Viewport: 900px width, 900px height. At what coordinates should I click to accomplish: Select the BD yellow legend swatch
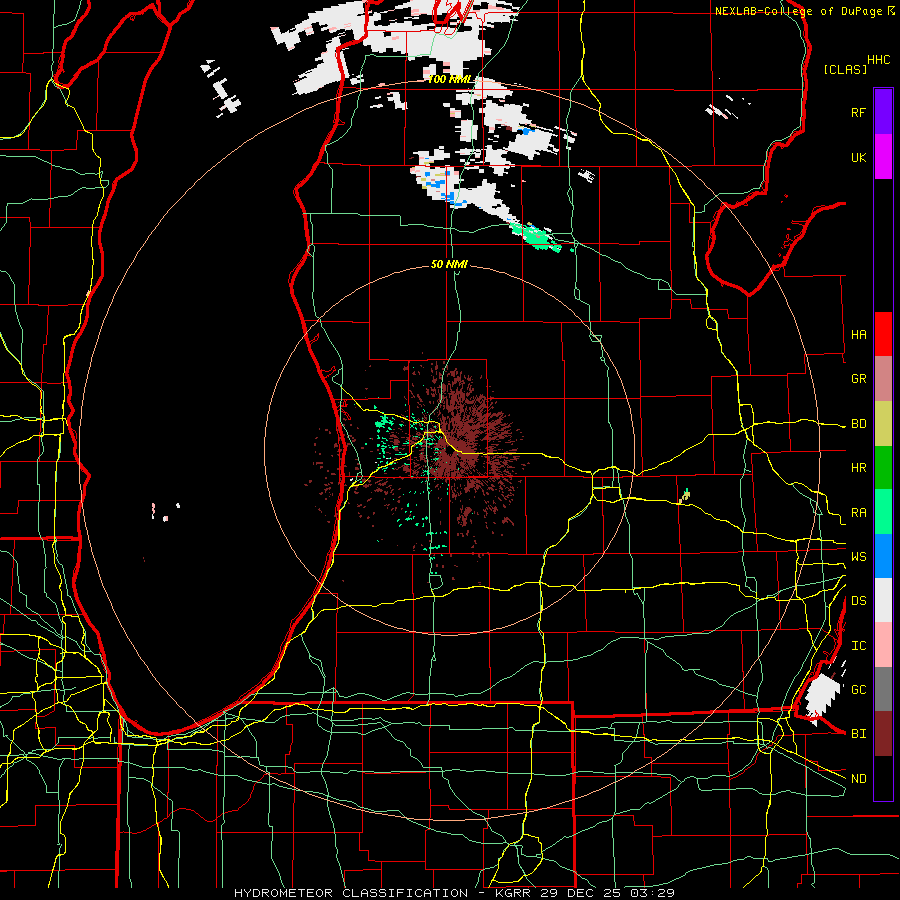pos(883,424)
